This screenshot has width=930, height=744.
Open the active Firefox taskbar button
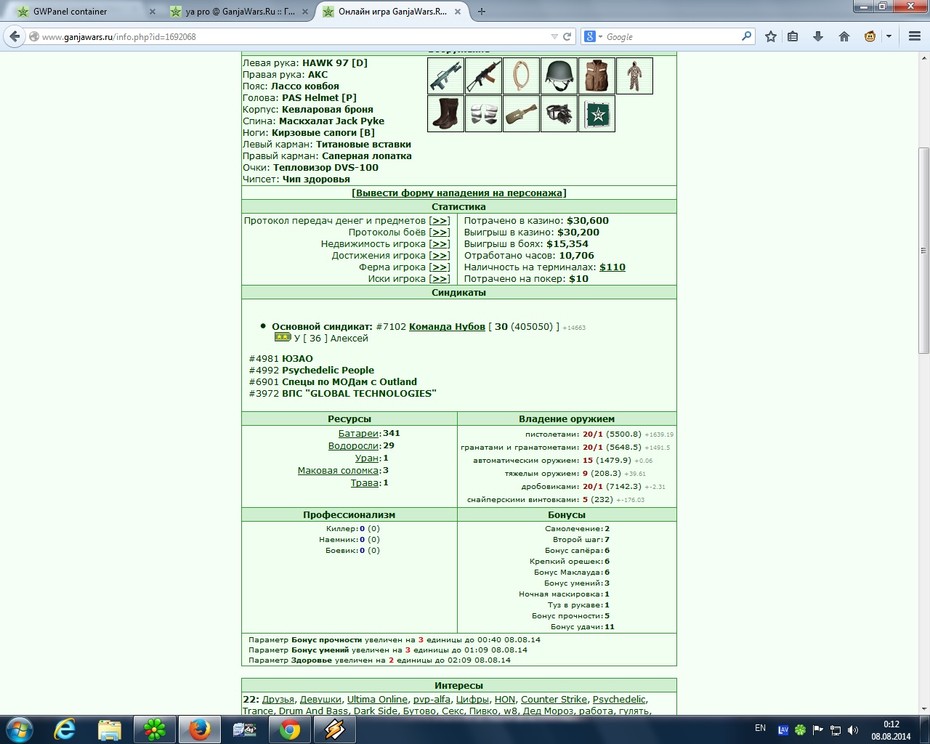coord(199,729)
